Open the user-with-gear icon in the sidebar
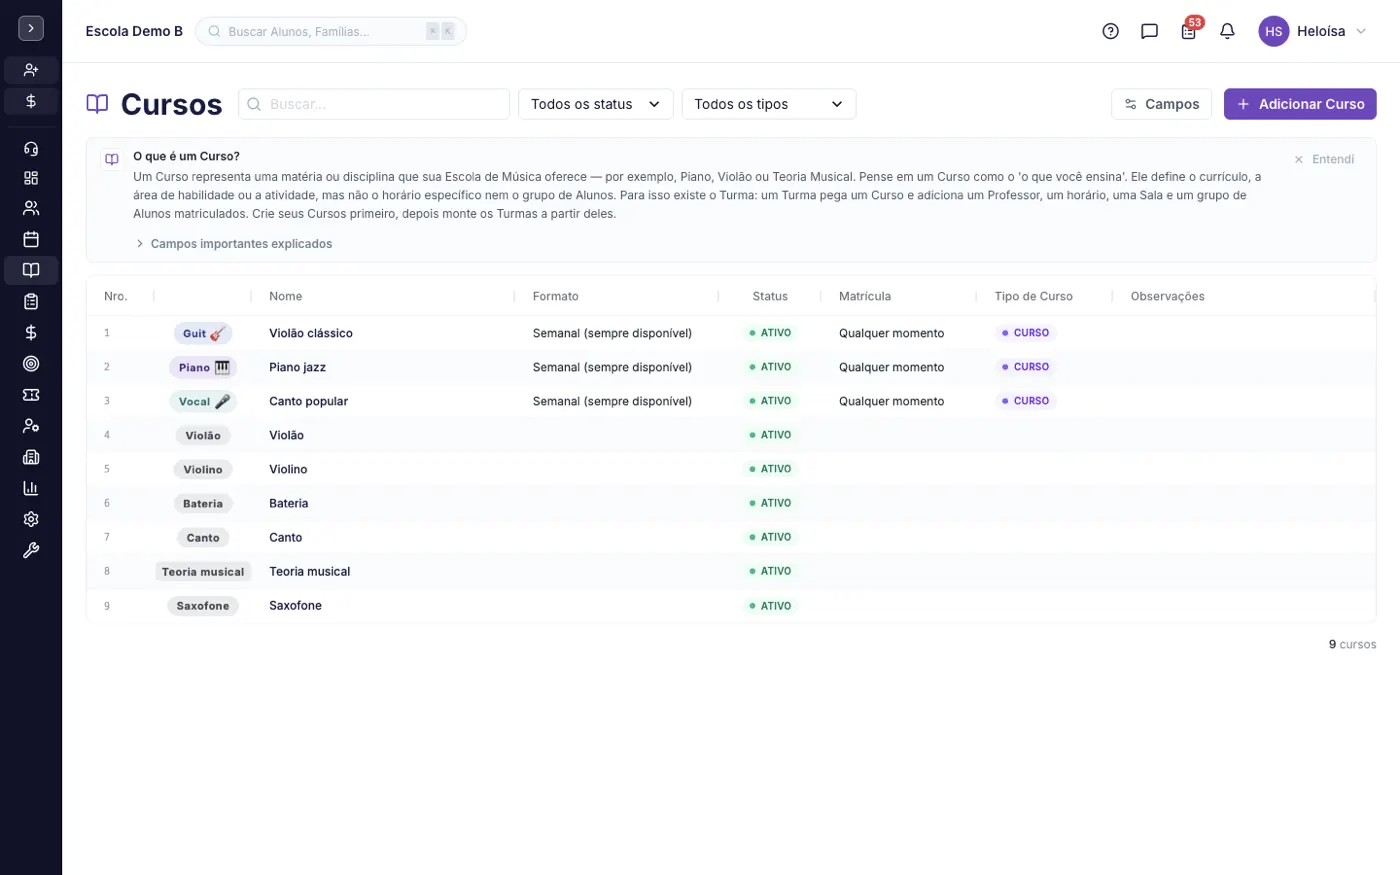Viewport: 1400px width, 875px height. (31, 426)
